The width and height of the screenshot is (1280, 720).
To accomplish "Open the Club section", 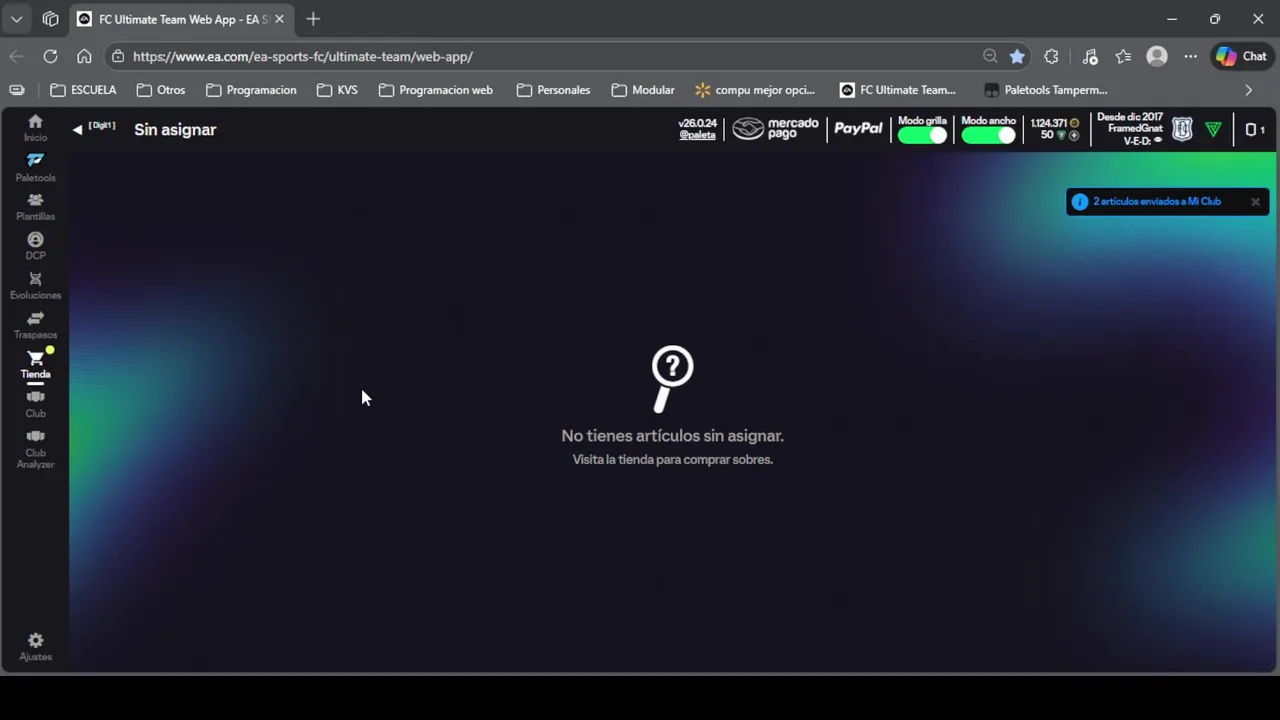I will (x=35, y=404).
